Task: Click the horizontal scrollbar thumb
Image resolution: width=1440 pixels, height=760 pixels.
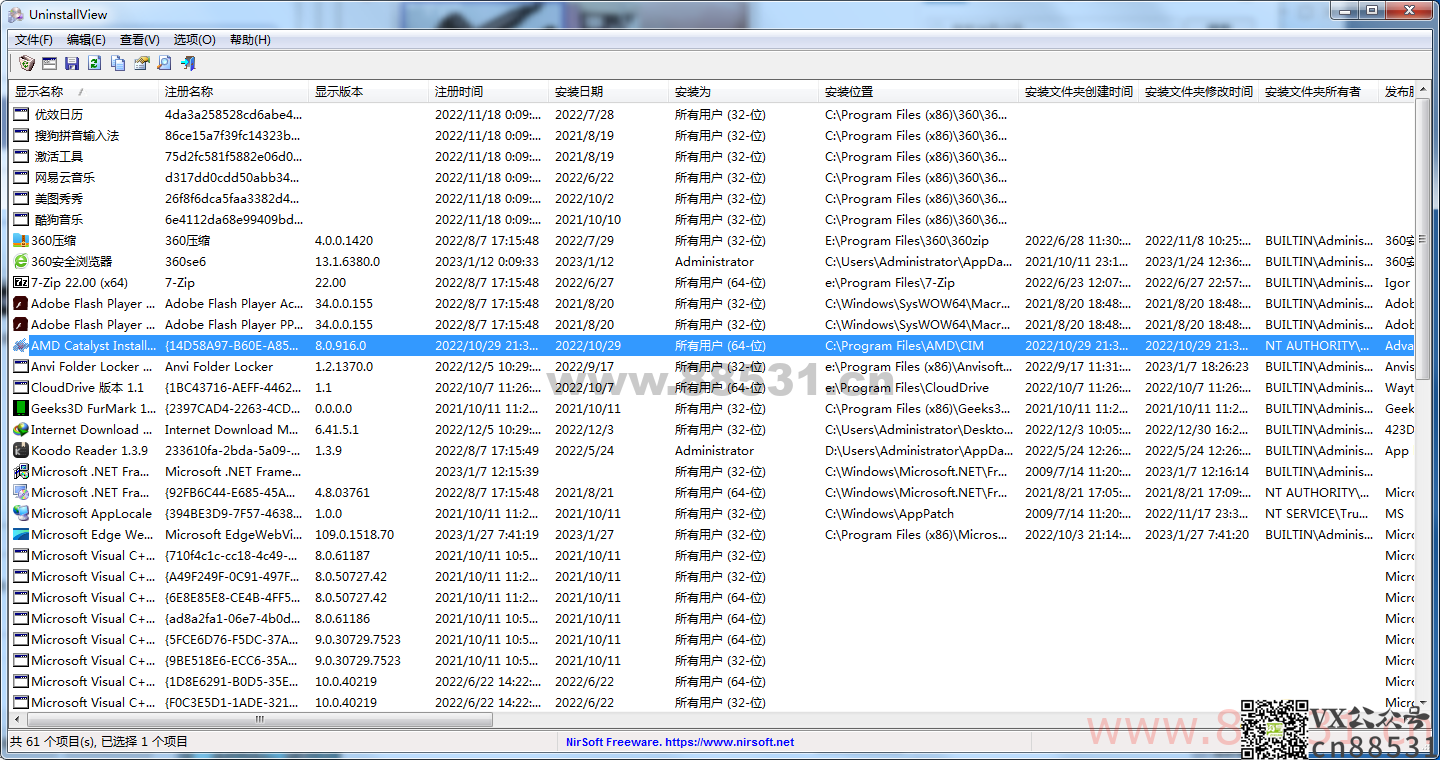Action: click(x=260, y=719)
